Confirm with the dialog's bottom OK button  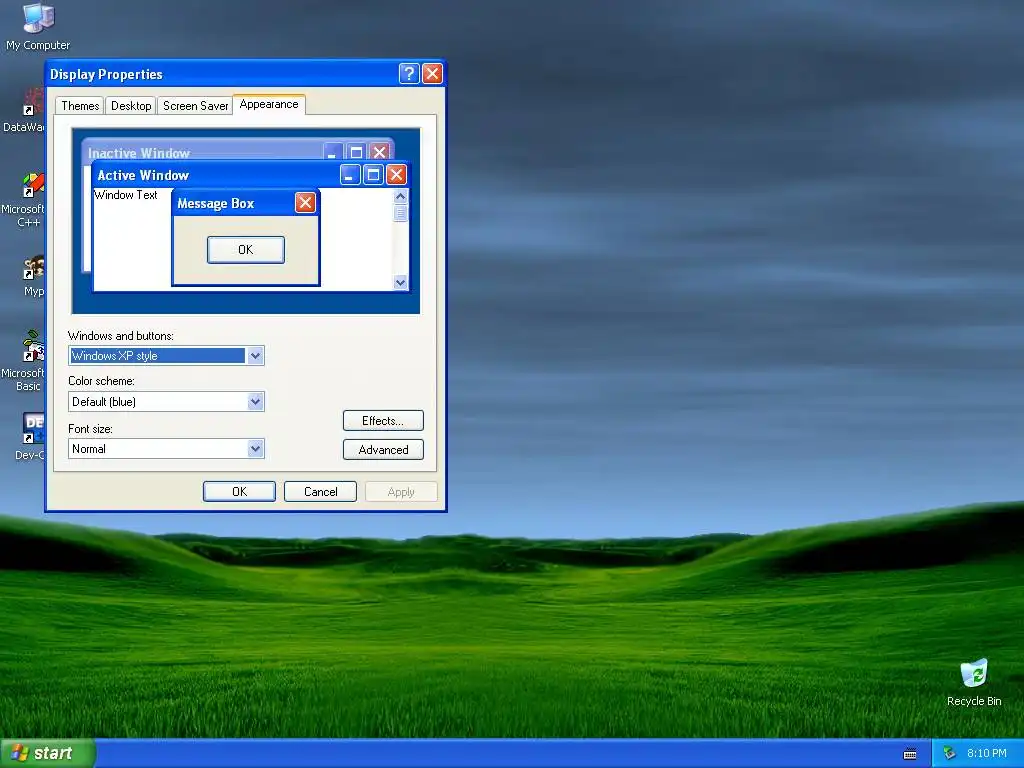coord(239,492)
